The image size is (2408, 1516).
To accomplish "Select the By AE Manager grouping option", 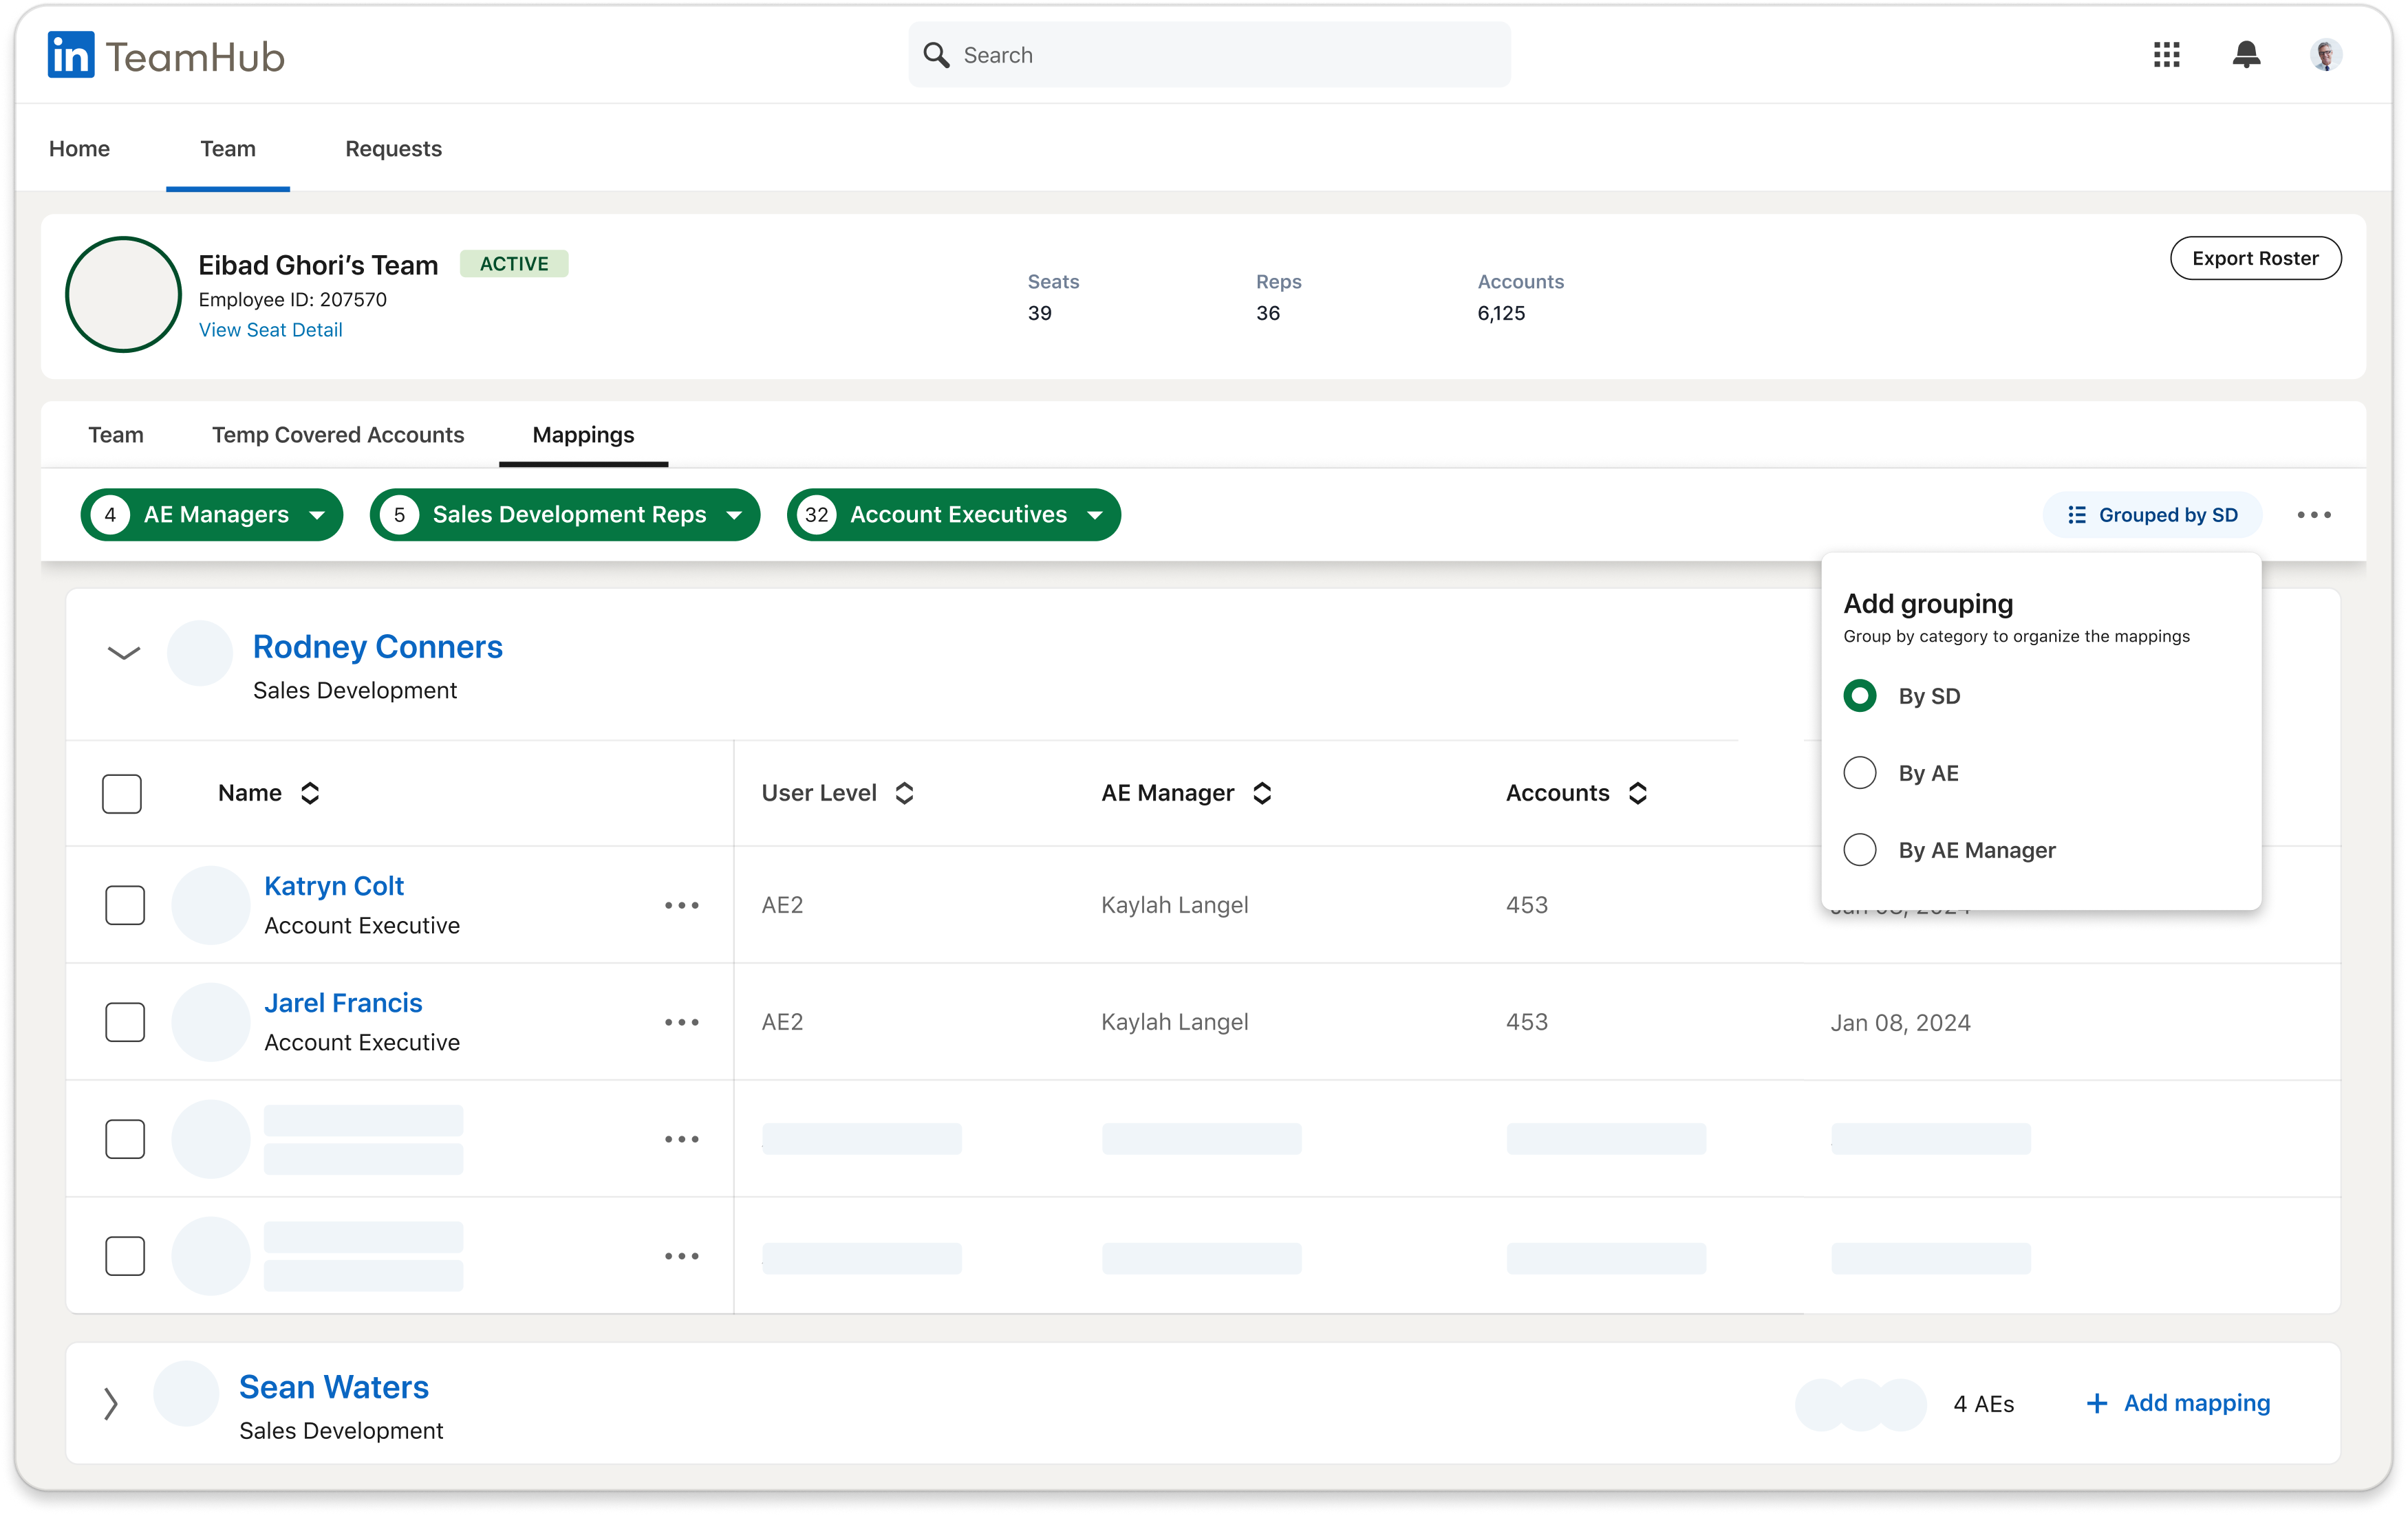I will click(x=1860, y=850).
